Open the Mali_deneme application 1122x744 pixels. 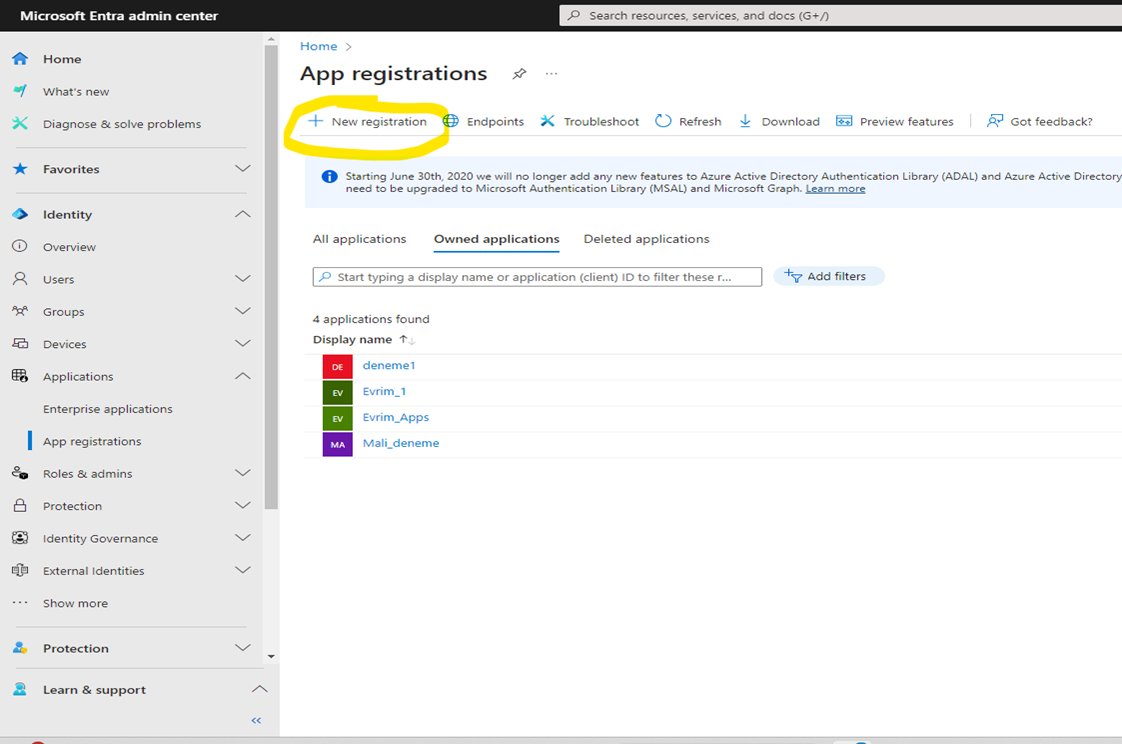tap(401, 444)
